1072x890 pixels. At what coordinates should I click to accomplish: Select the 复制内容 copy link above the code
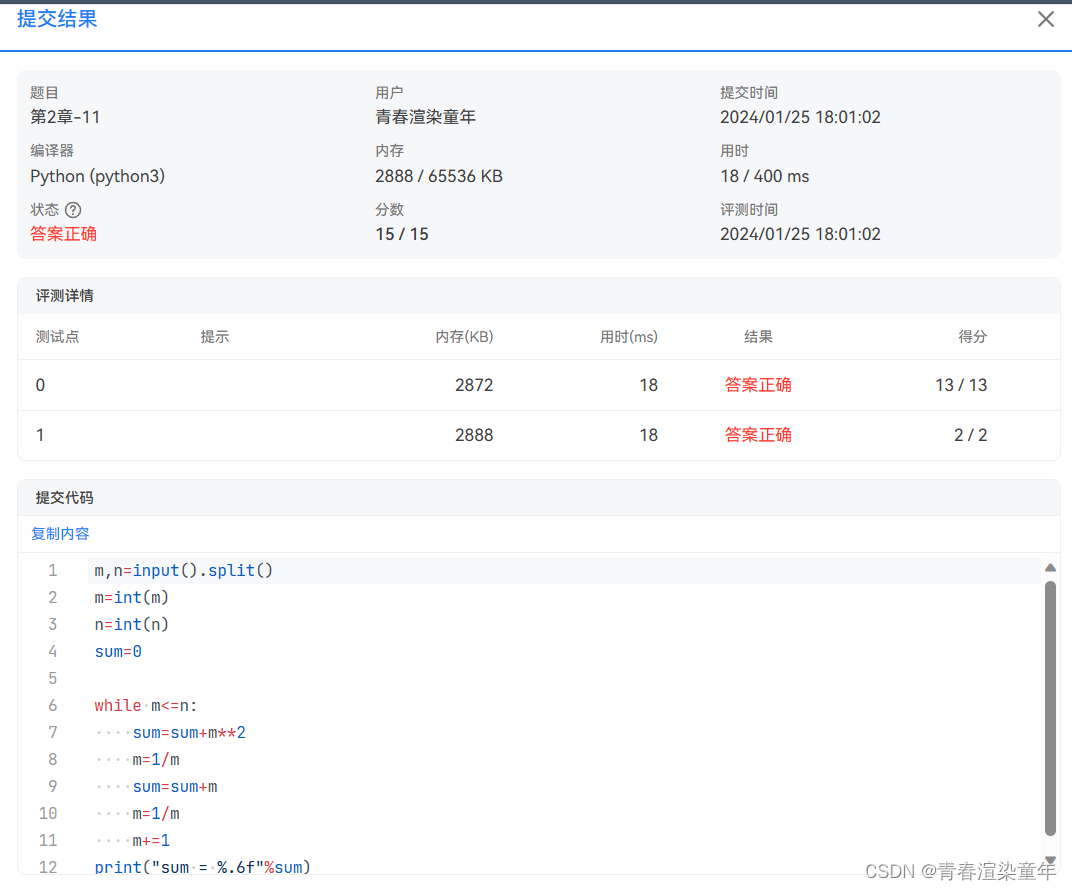pos(59,533)
